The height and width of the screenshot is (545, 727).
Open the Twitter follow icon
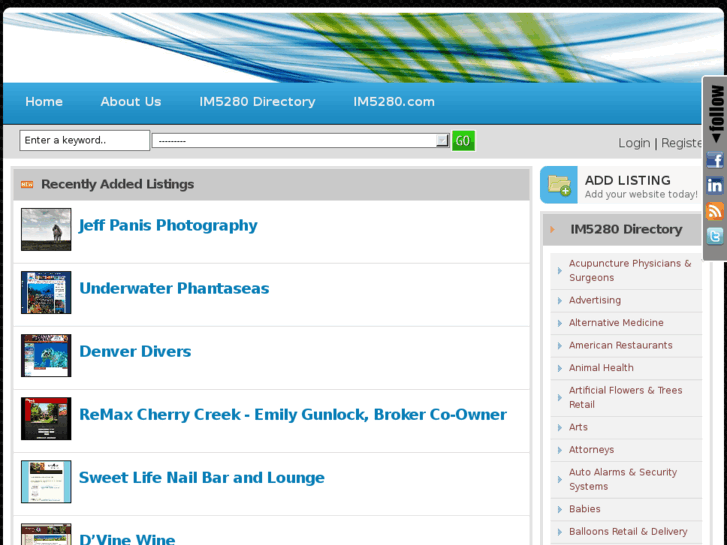point(714,236)
